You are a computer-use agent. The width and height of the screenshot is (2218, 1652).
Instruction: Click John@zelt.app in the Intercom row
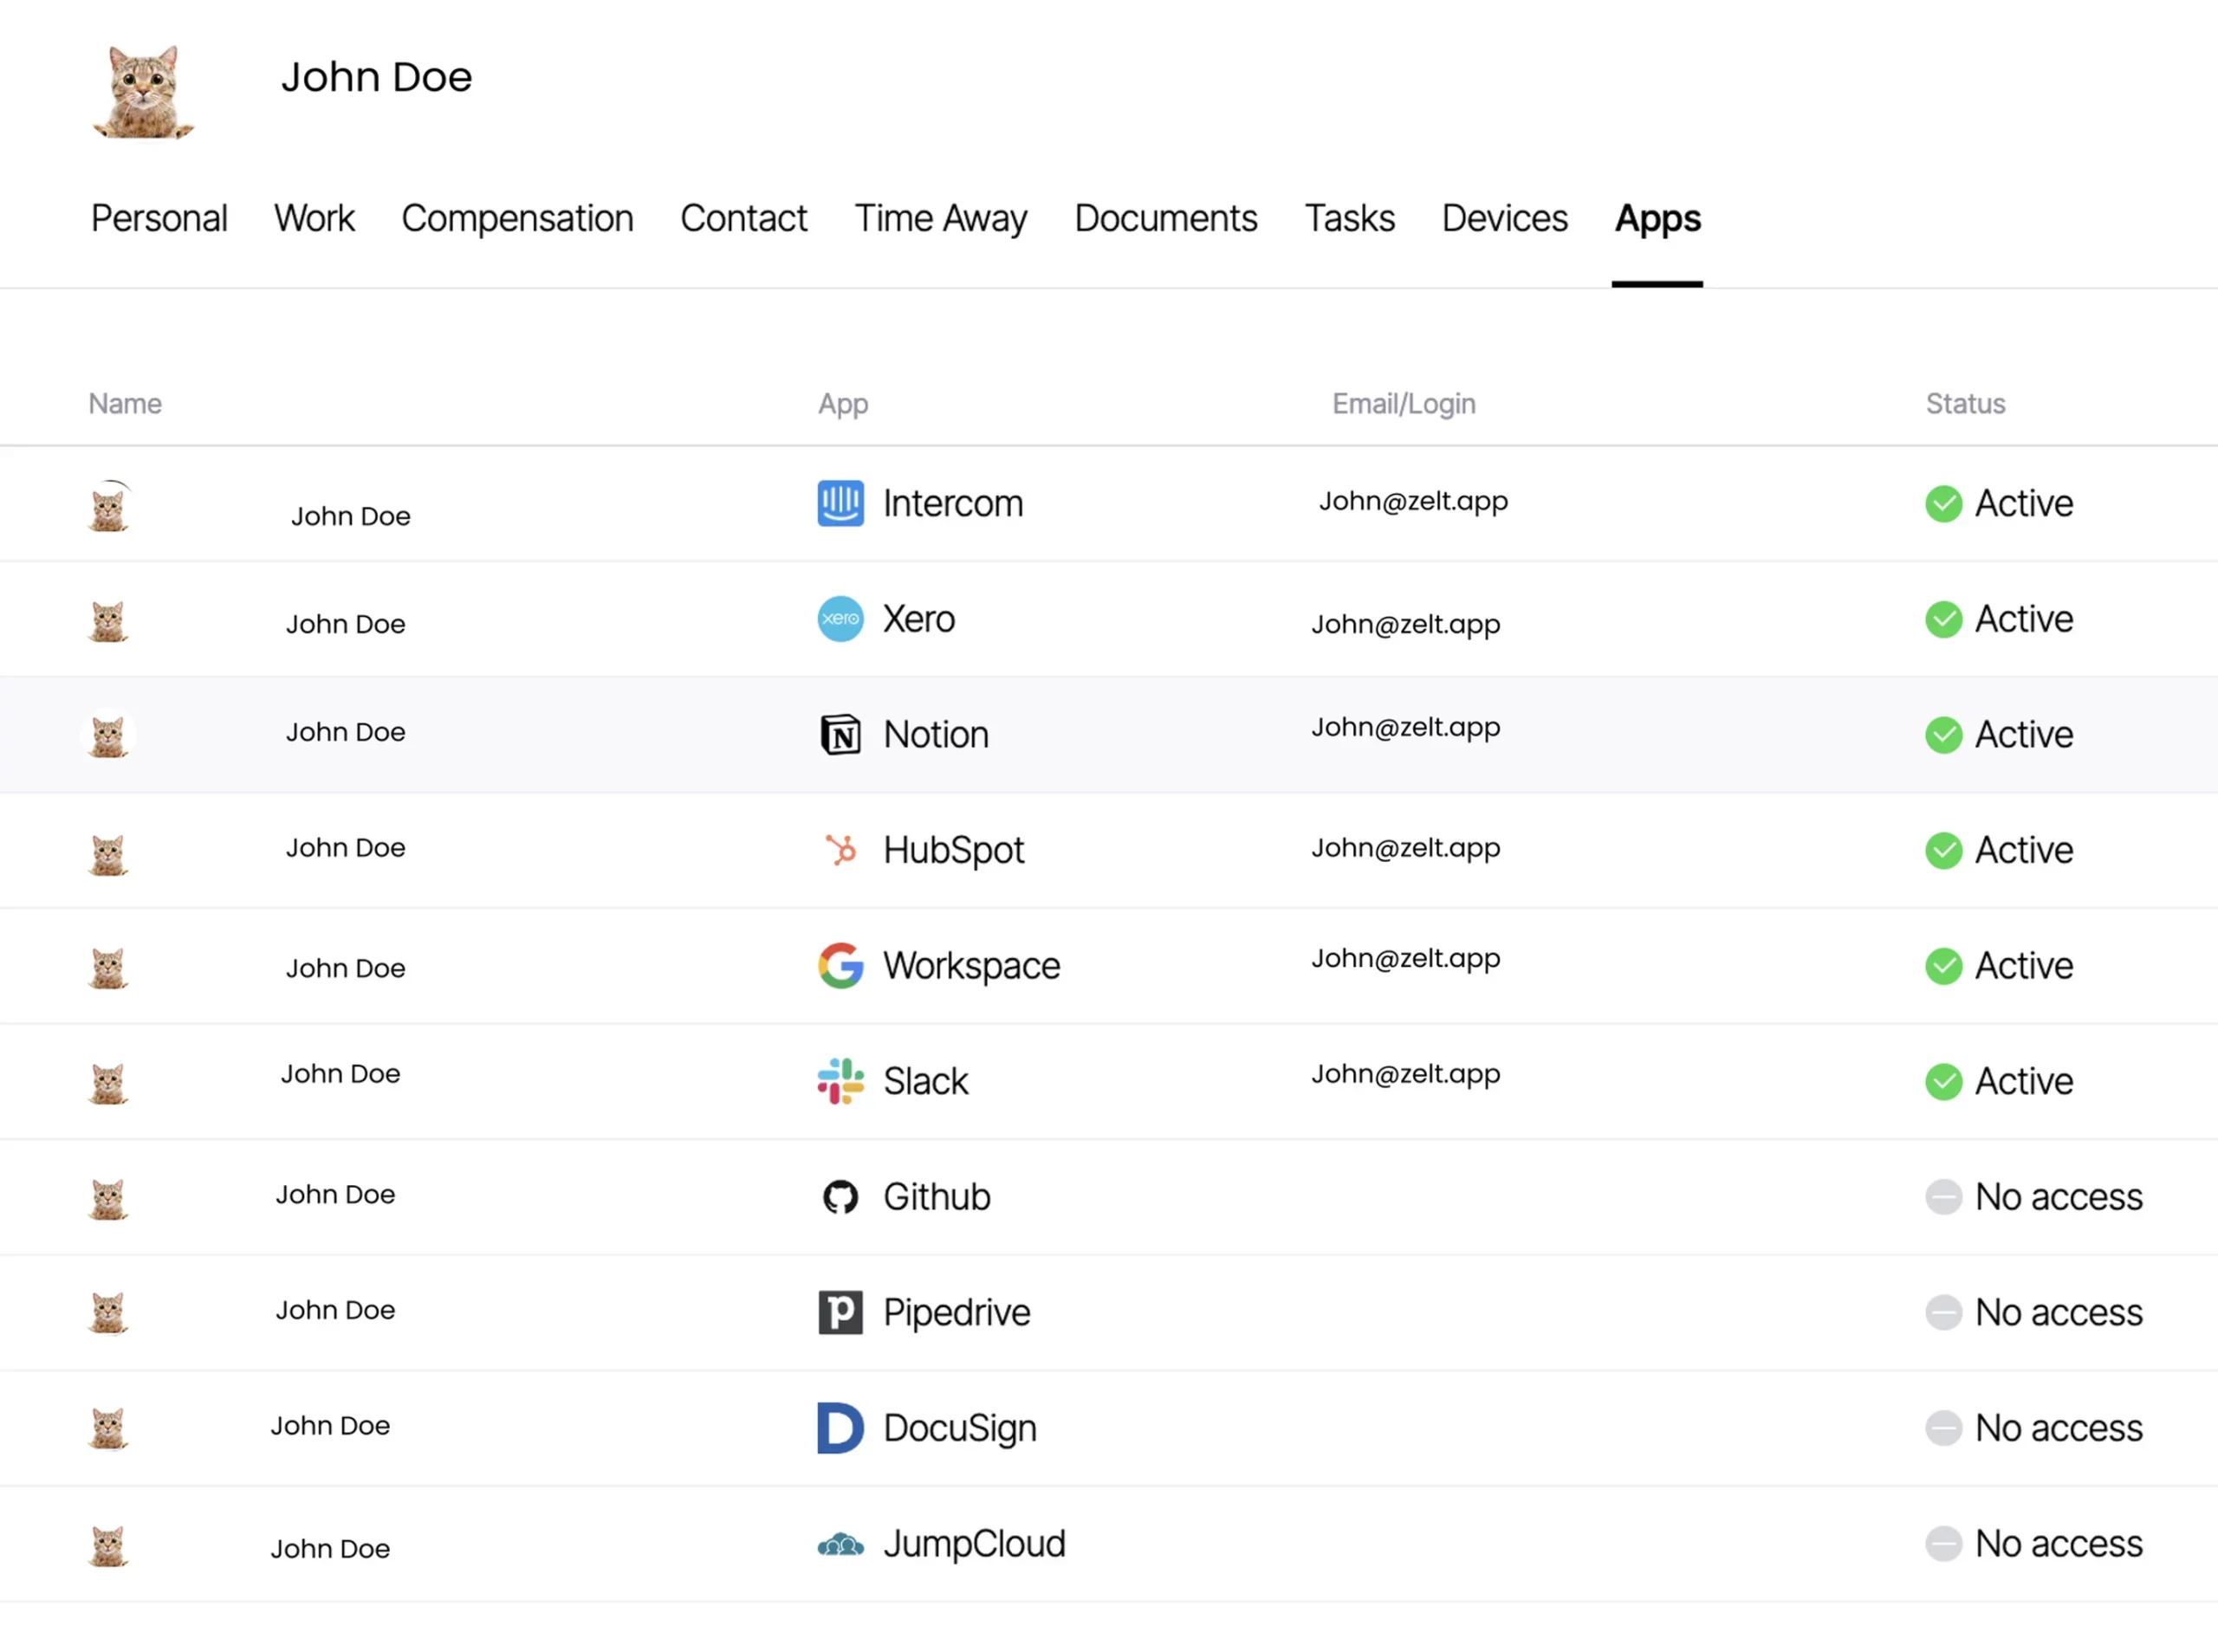click(x=1412, y=501)
